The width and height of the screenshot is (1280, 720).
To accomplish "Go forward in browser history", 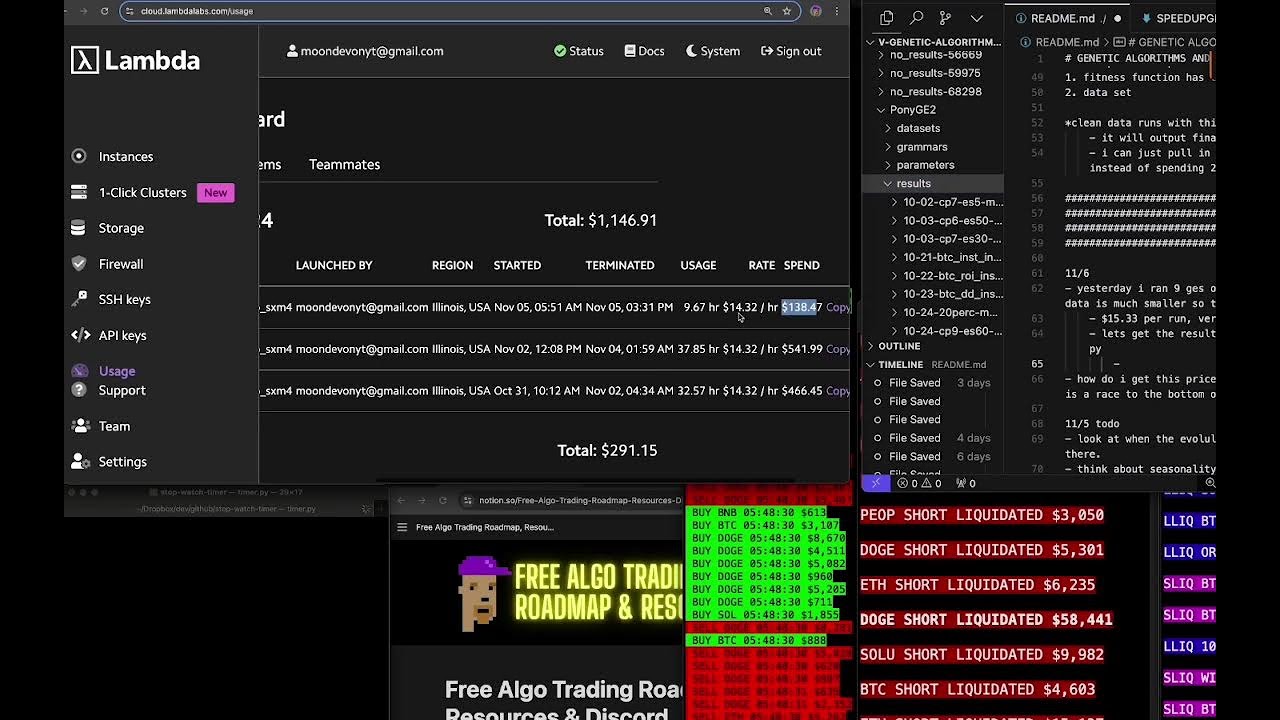I will 84,11.
